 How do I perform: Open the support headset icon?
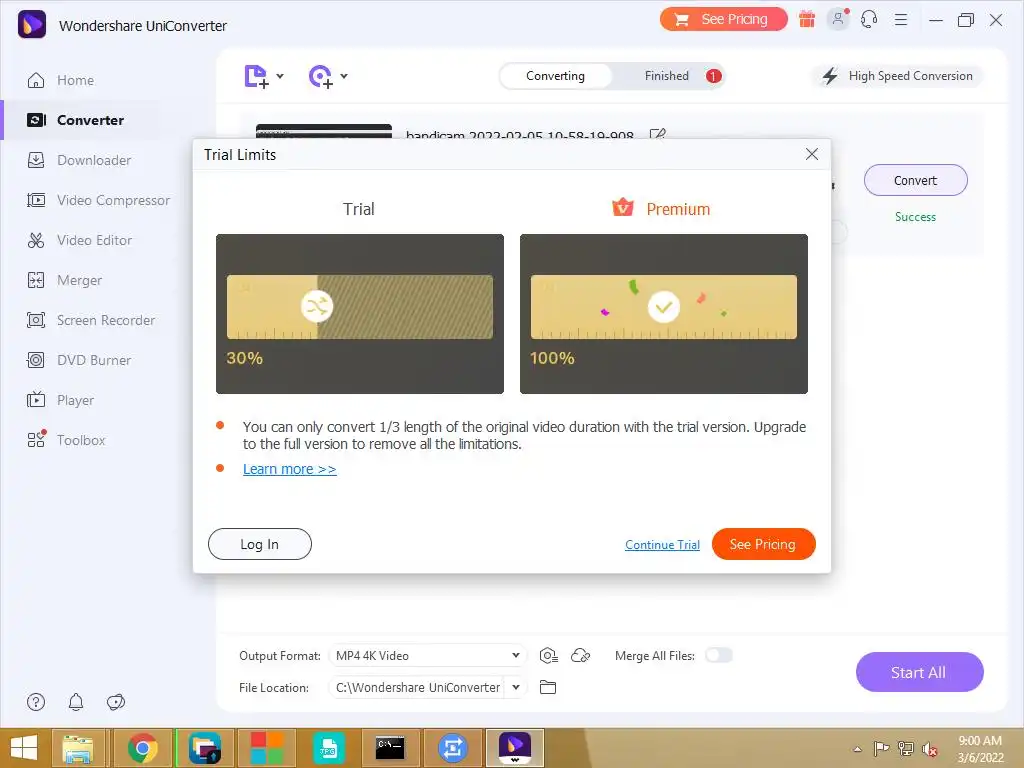tap(869, 20)
